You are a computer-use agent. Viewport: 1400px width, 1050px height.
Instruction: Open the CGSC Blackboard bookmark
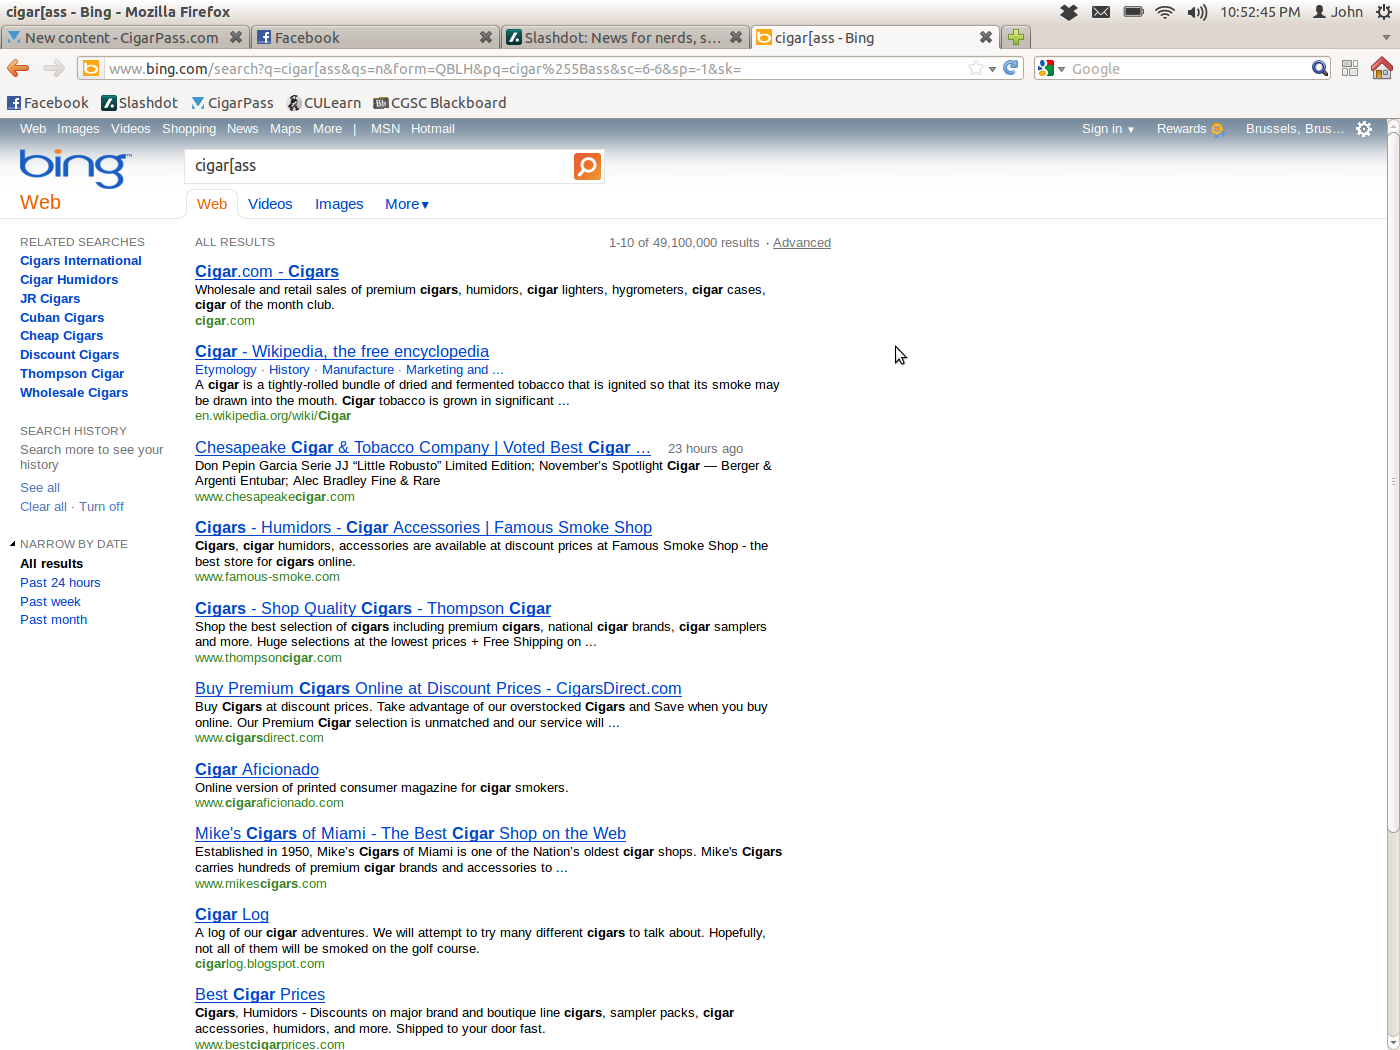point(440,103)
